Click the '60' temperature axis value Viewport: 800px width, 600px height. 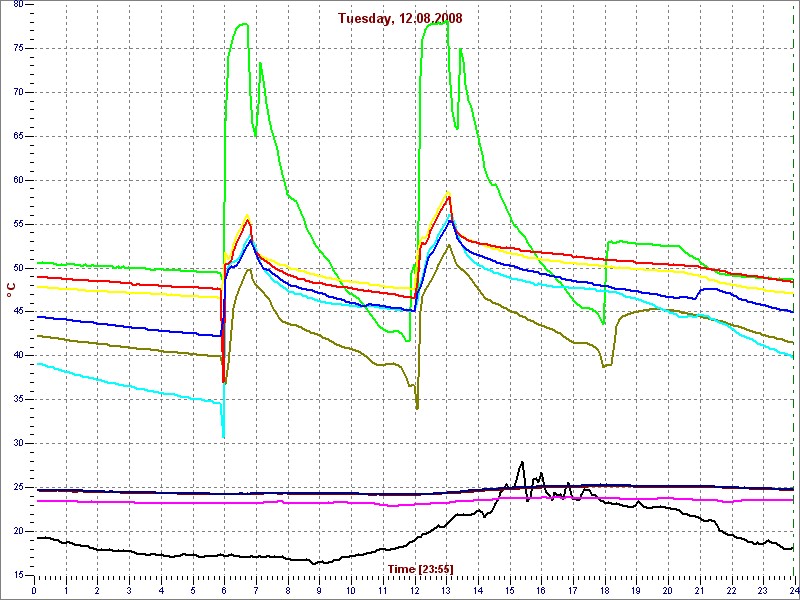pos(18,180)
